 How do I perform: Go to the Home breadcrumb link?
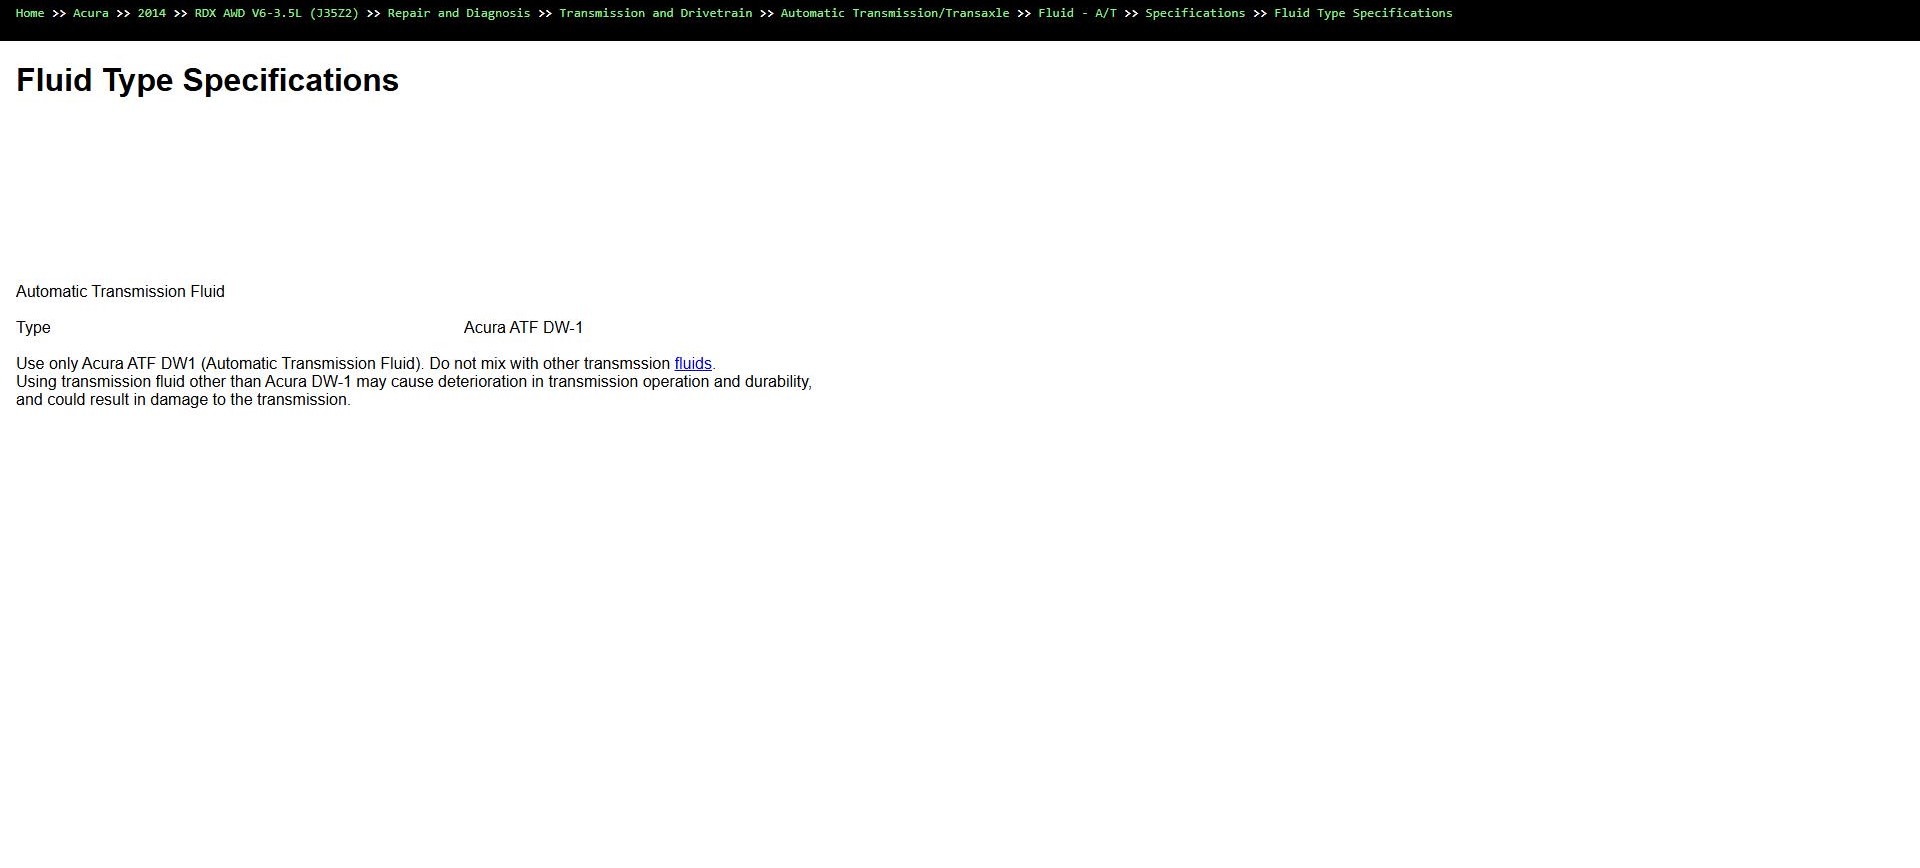(30, 13)
